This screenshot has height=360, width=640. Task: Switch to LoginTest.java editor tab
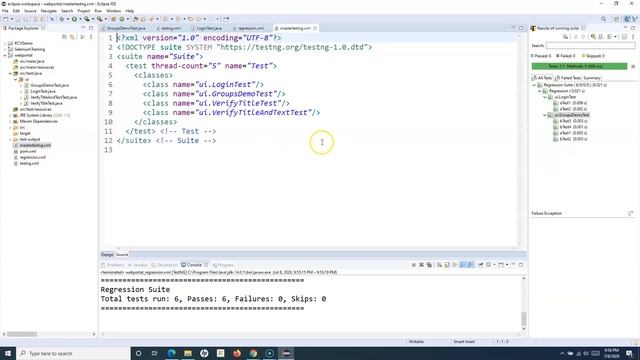pyautogui.click(x=209, y=28)
